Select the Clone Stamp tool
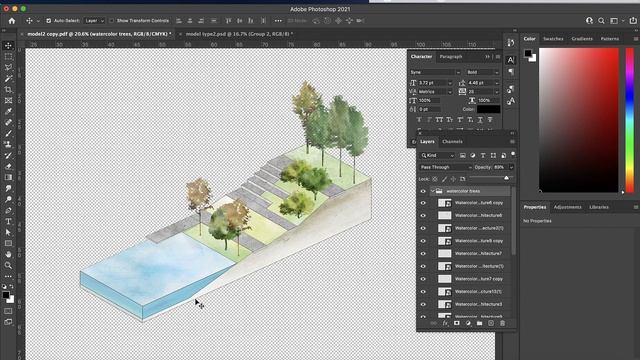Image resolution: width=640 pixels, height=360 pixels. pyautogui.click(x=8, y=144)
